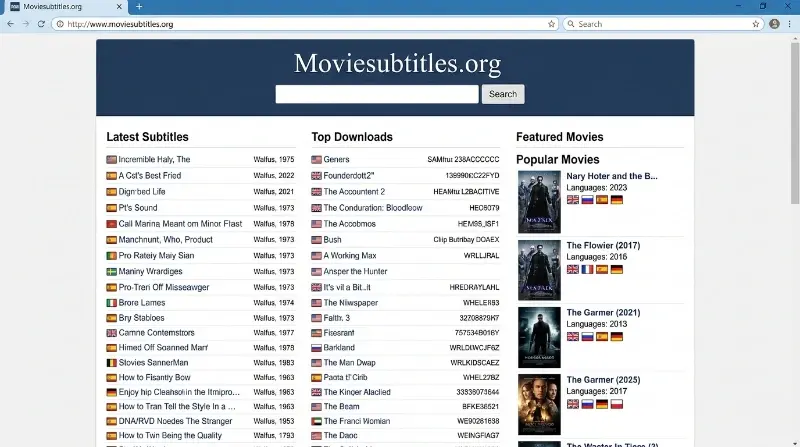
Task: Click the Belgian flag beside Stovies SannerMan
Action: [x=111, y=363]
